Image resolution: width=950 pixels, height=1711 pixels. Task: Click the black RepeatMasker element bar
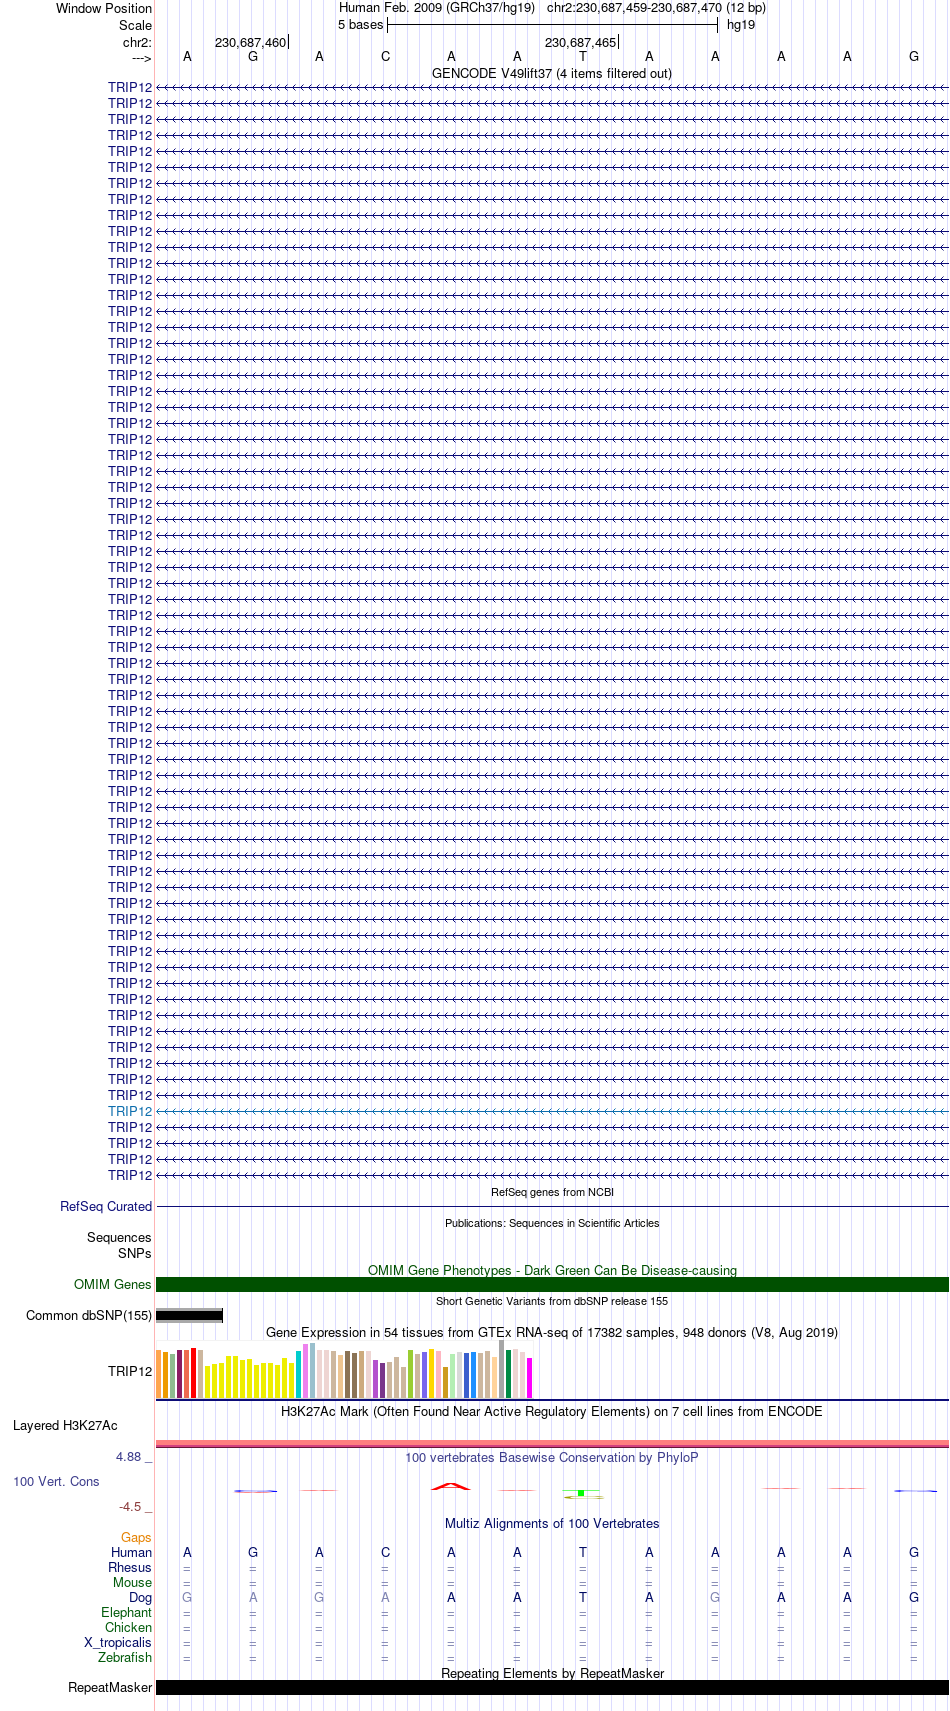coord(552,1687)
